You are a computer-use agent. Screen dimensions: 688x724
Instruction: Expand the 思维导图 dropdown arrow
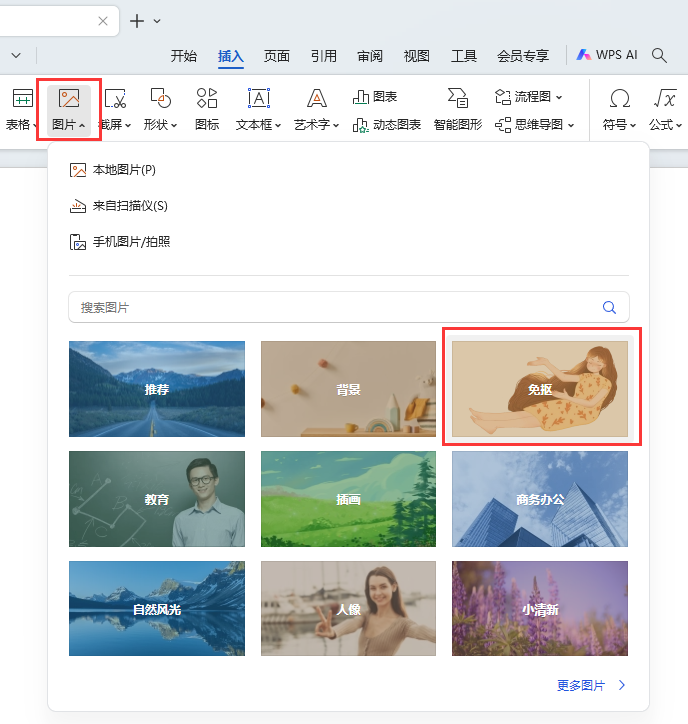click(571, 125)
